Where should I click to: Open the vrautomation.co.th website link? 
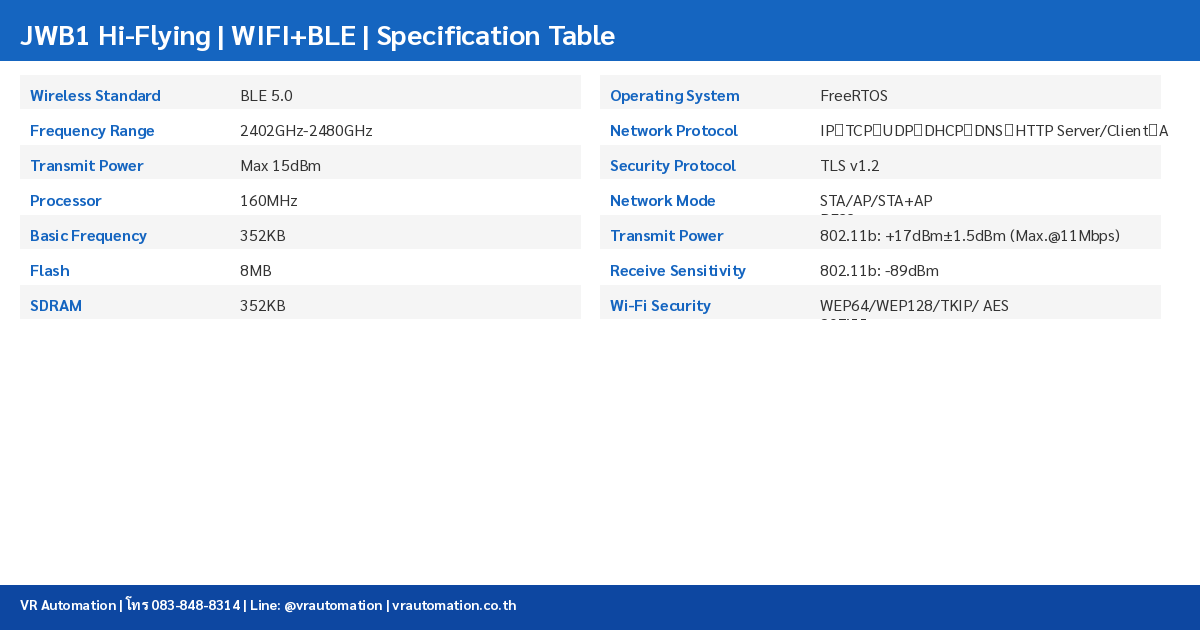[454, 605]
